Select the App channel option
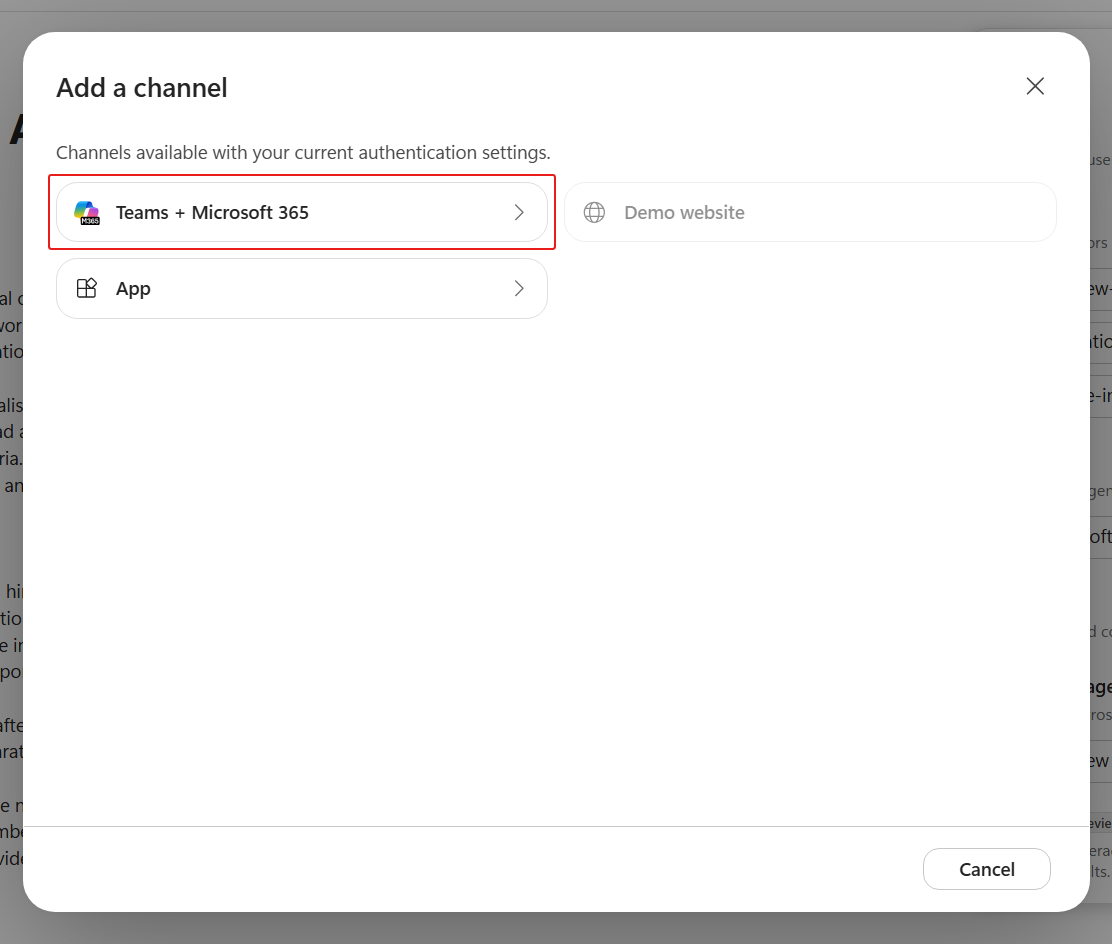The image size is (1112, 944). point(301,288)
